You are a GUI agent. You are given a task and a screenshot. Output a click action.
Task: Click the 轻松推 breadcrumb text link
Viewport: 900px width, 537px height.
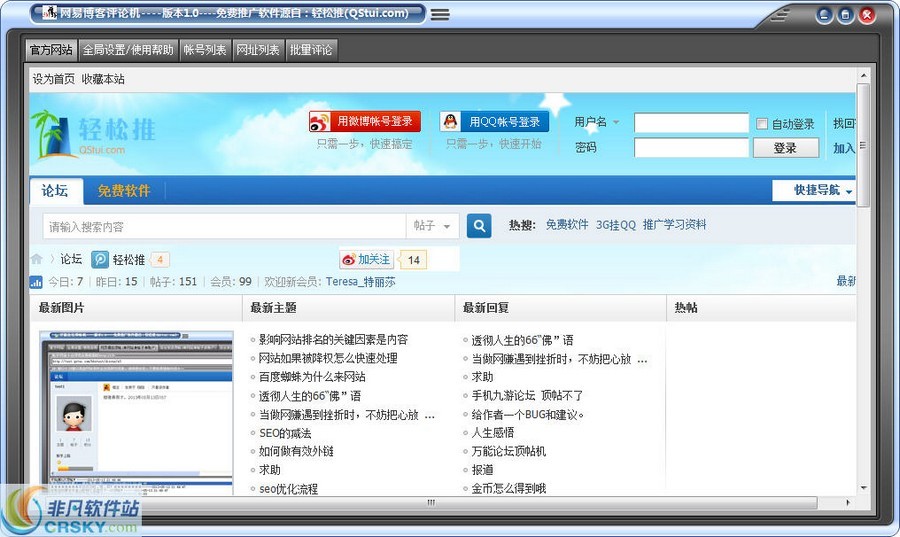(x=129, y=260)
